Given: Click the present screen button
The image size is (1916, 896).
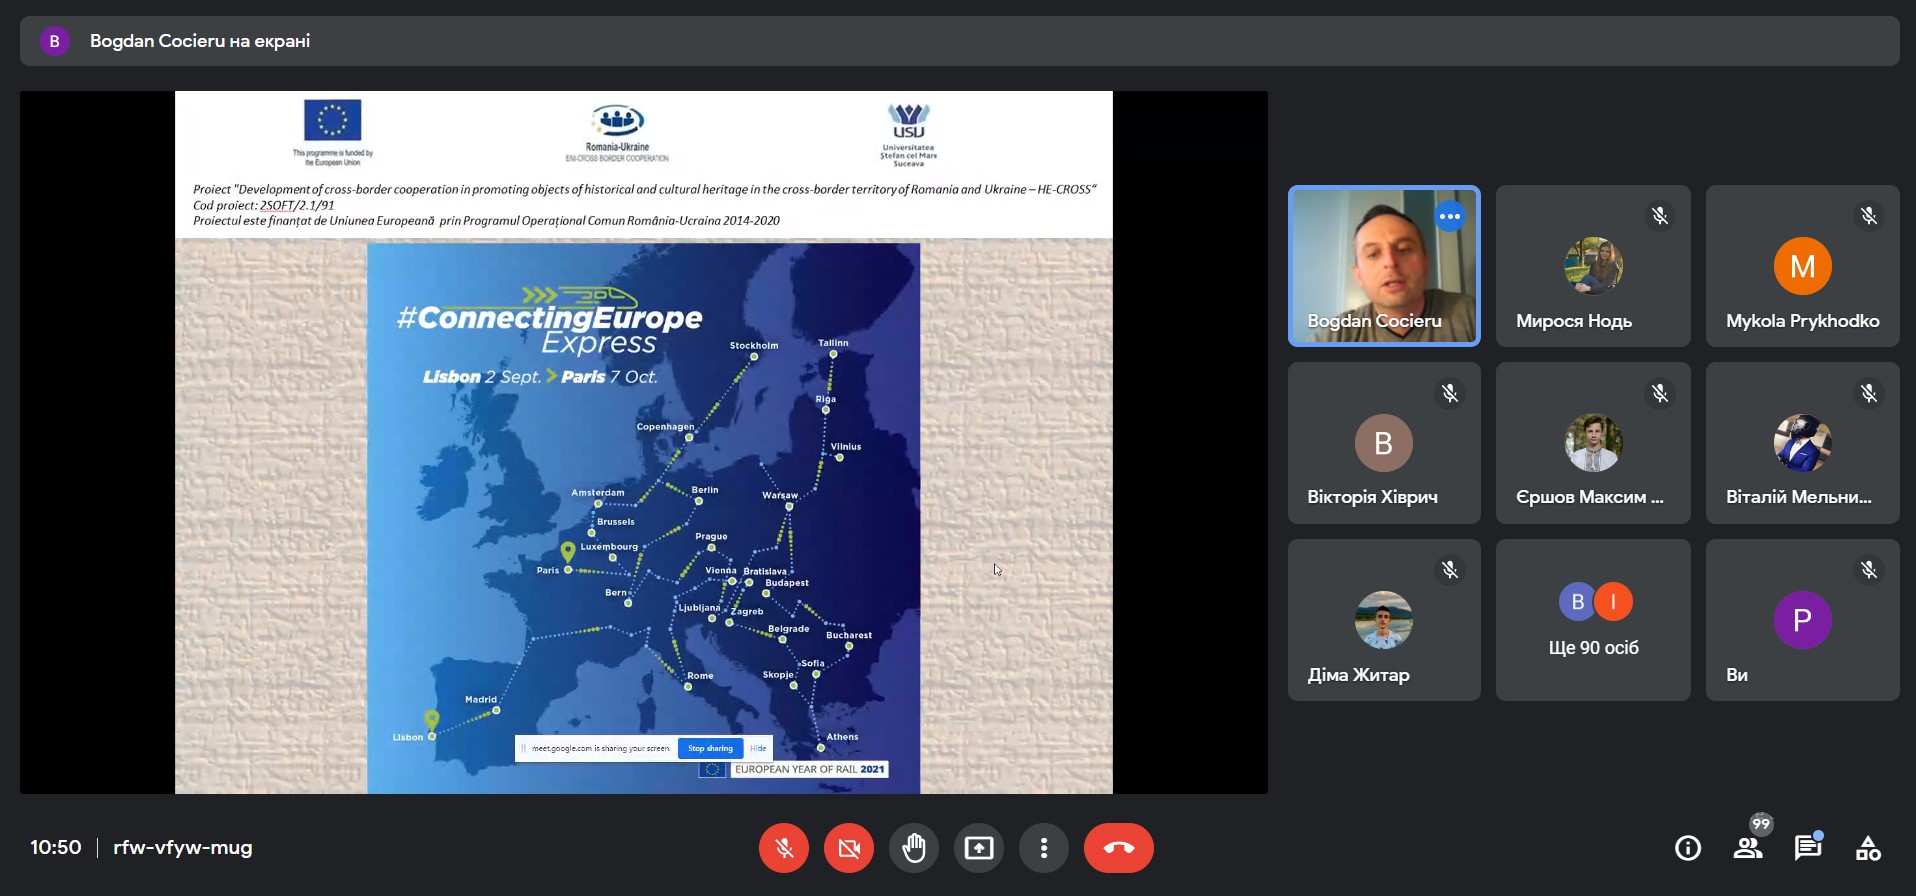Looking at the screenshot, I should pos(979,848).
